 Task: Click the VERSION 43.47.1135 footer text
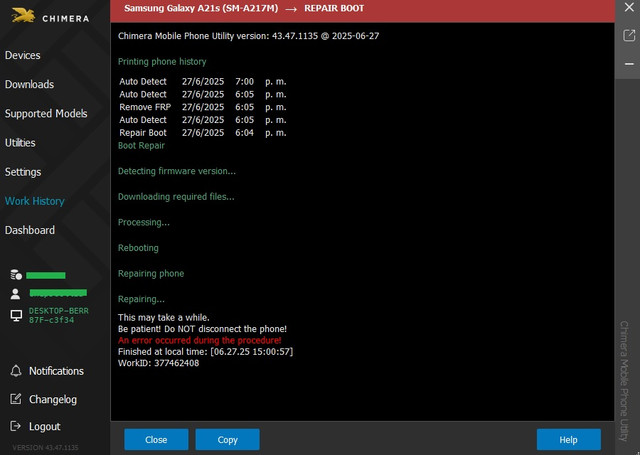coord(45,448)
